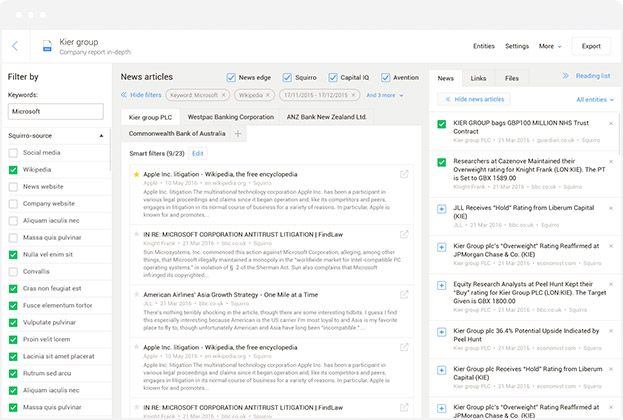
Task: Toggle the Squirro source checkbox
Action: coord(287,77)
